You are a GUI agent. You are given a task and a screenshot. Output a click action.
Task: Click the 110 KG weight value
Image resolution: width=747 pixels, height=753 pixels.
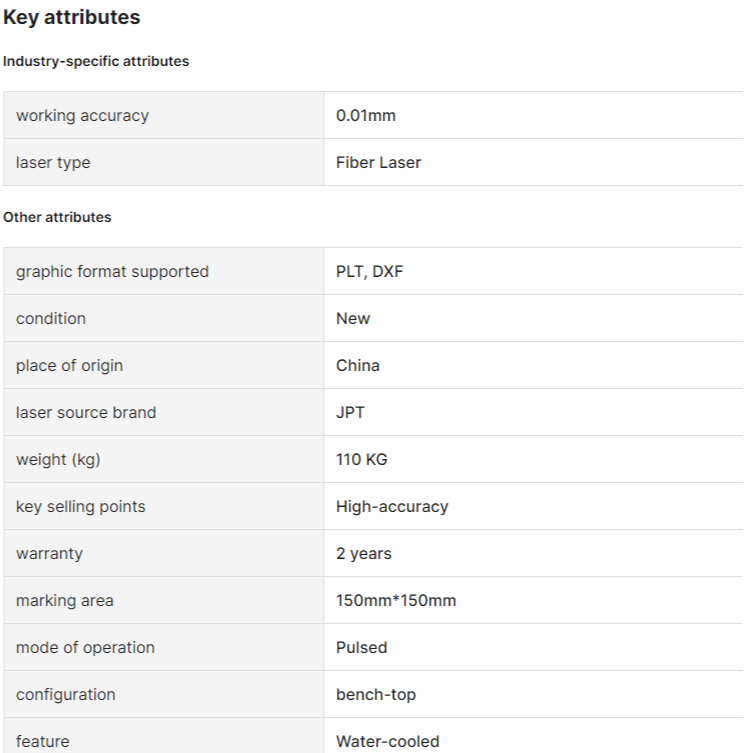pos(361,460)
